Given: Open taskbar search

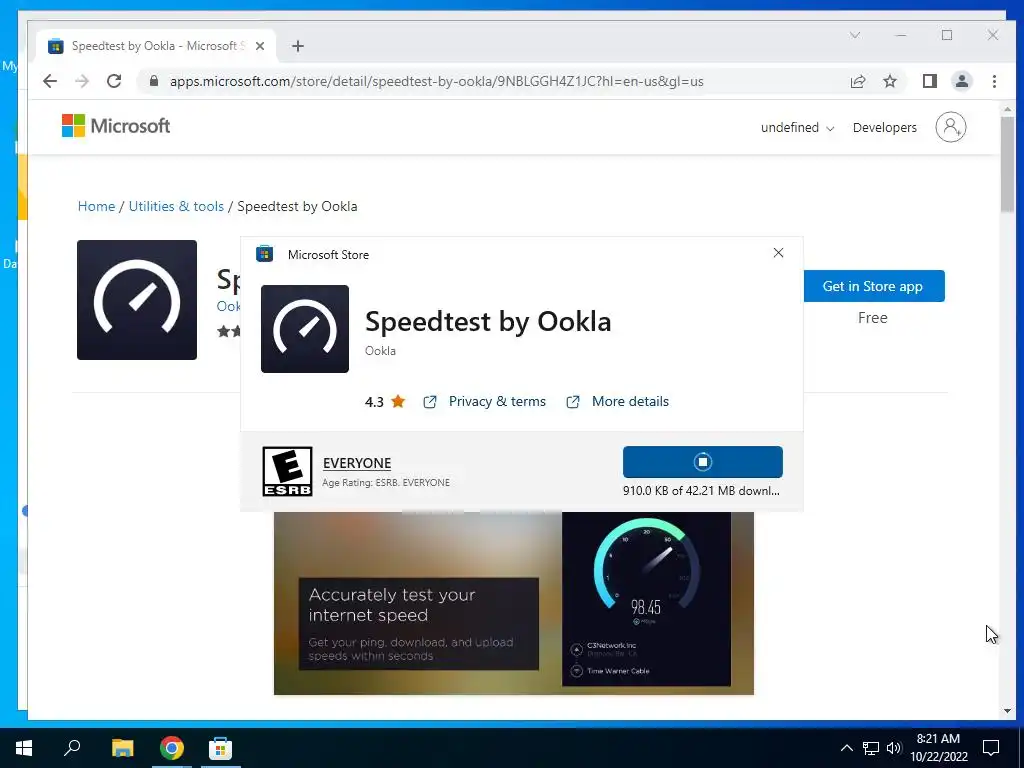Looking at the screenshot, I should [72, 748].
